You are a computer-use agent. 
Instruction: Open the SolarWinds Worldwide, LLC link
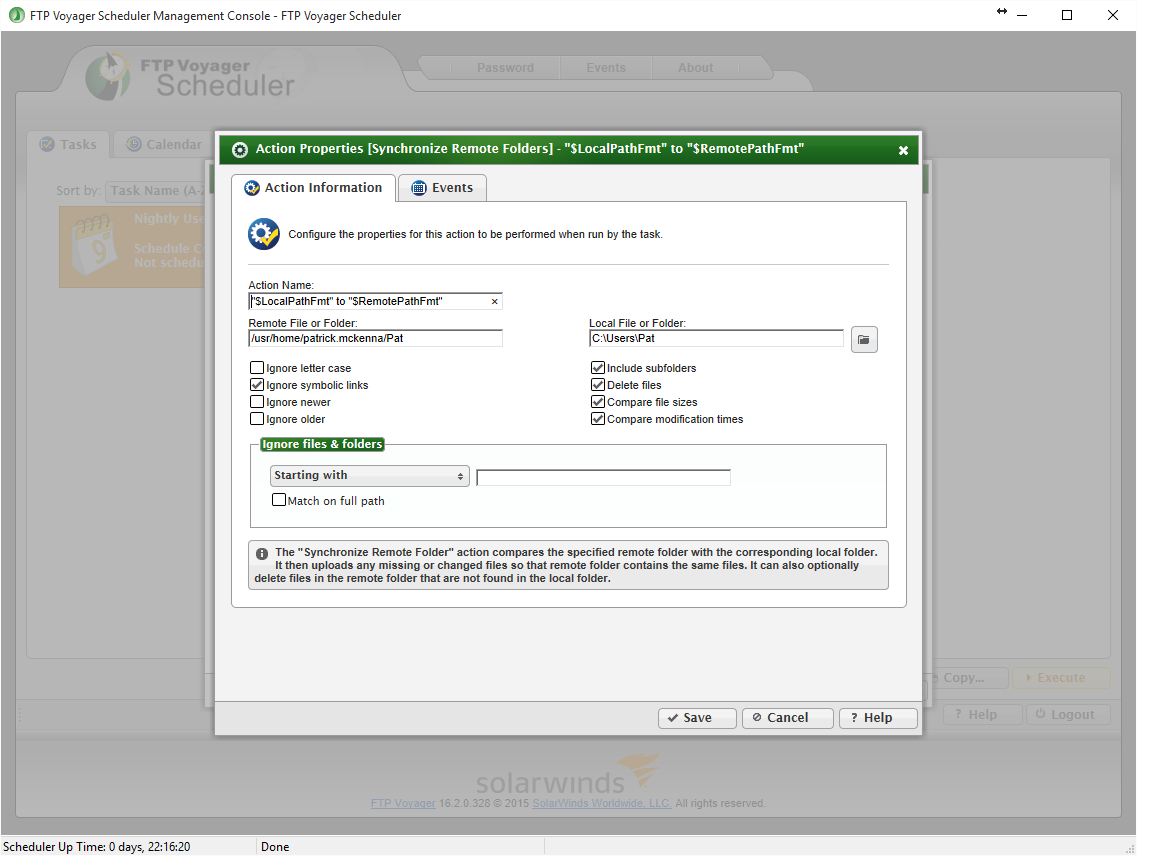point(601,803)
